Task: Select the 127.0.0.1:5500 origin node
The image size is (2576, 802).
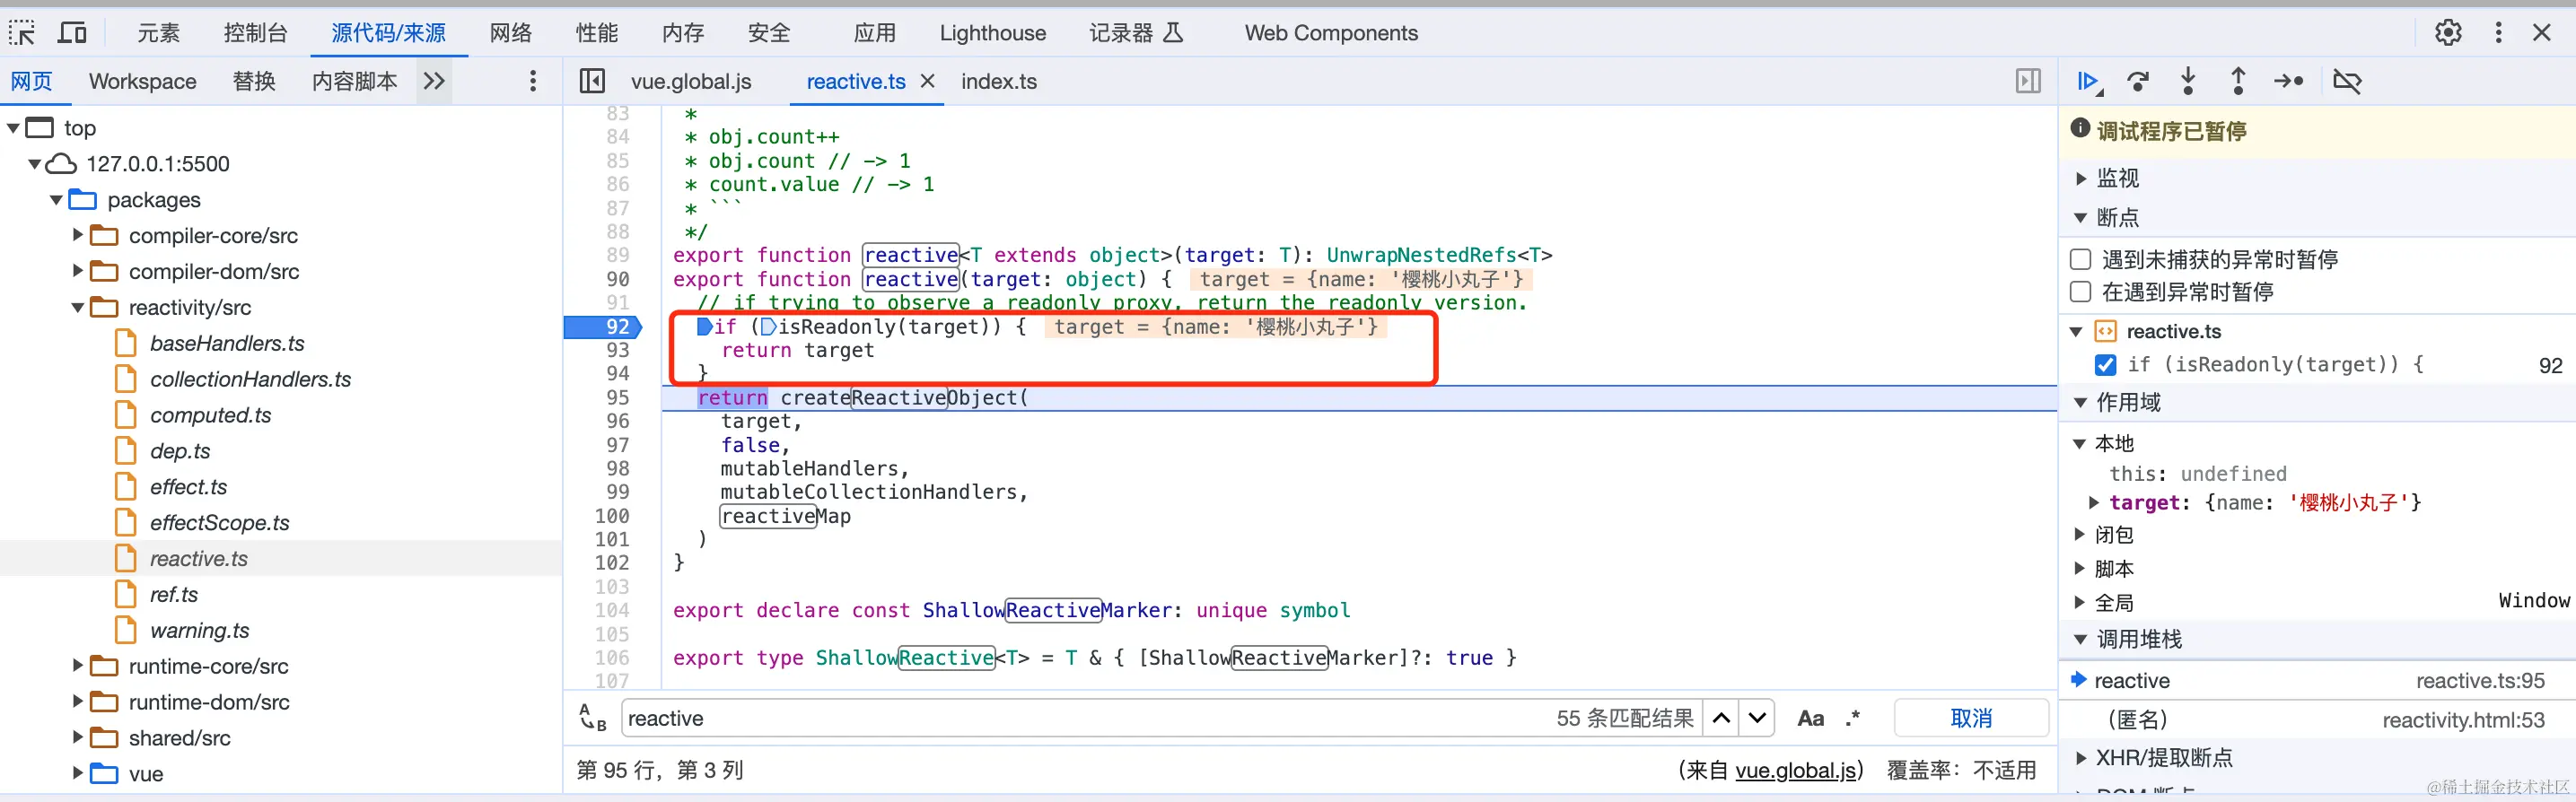Action: click(157, 163)
